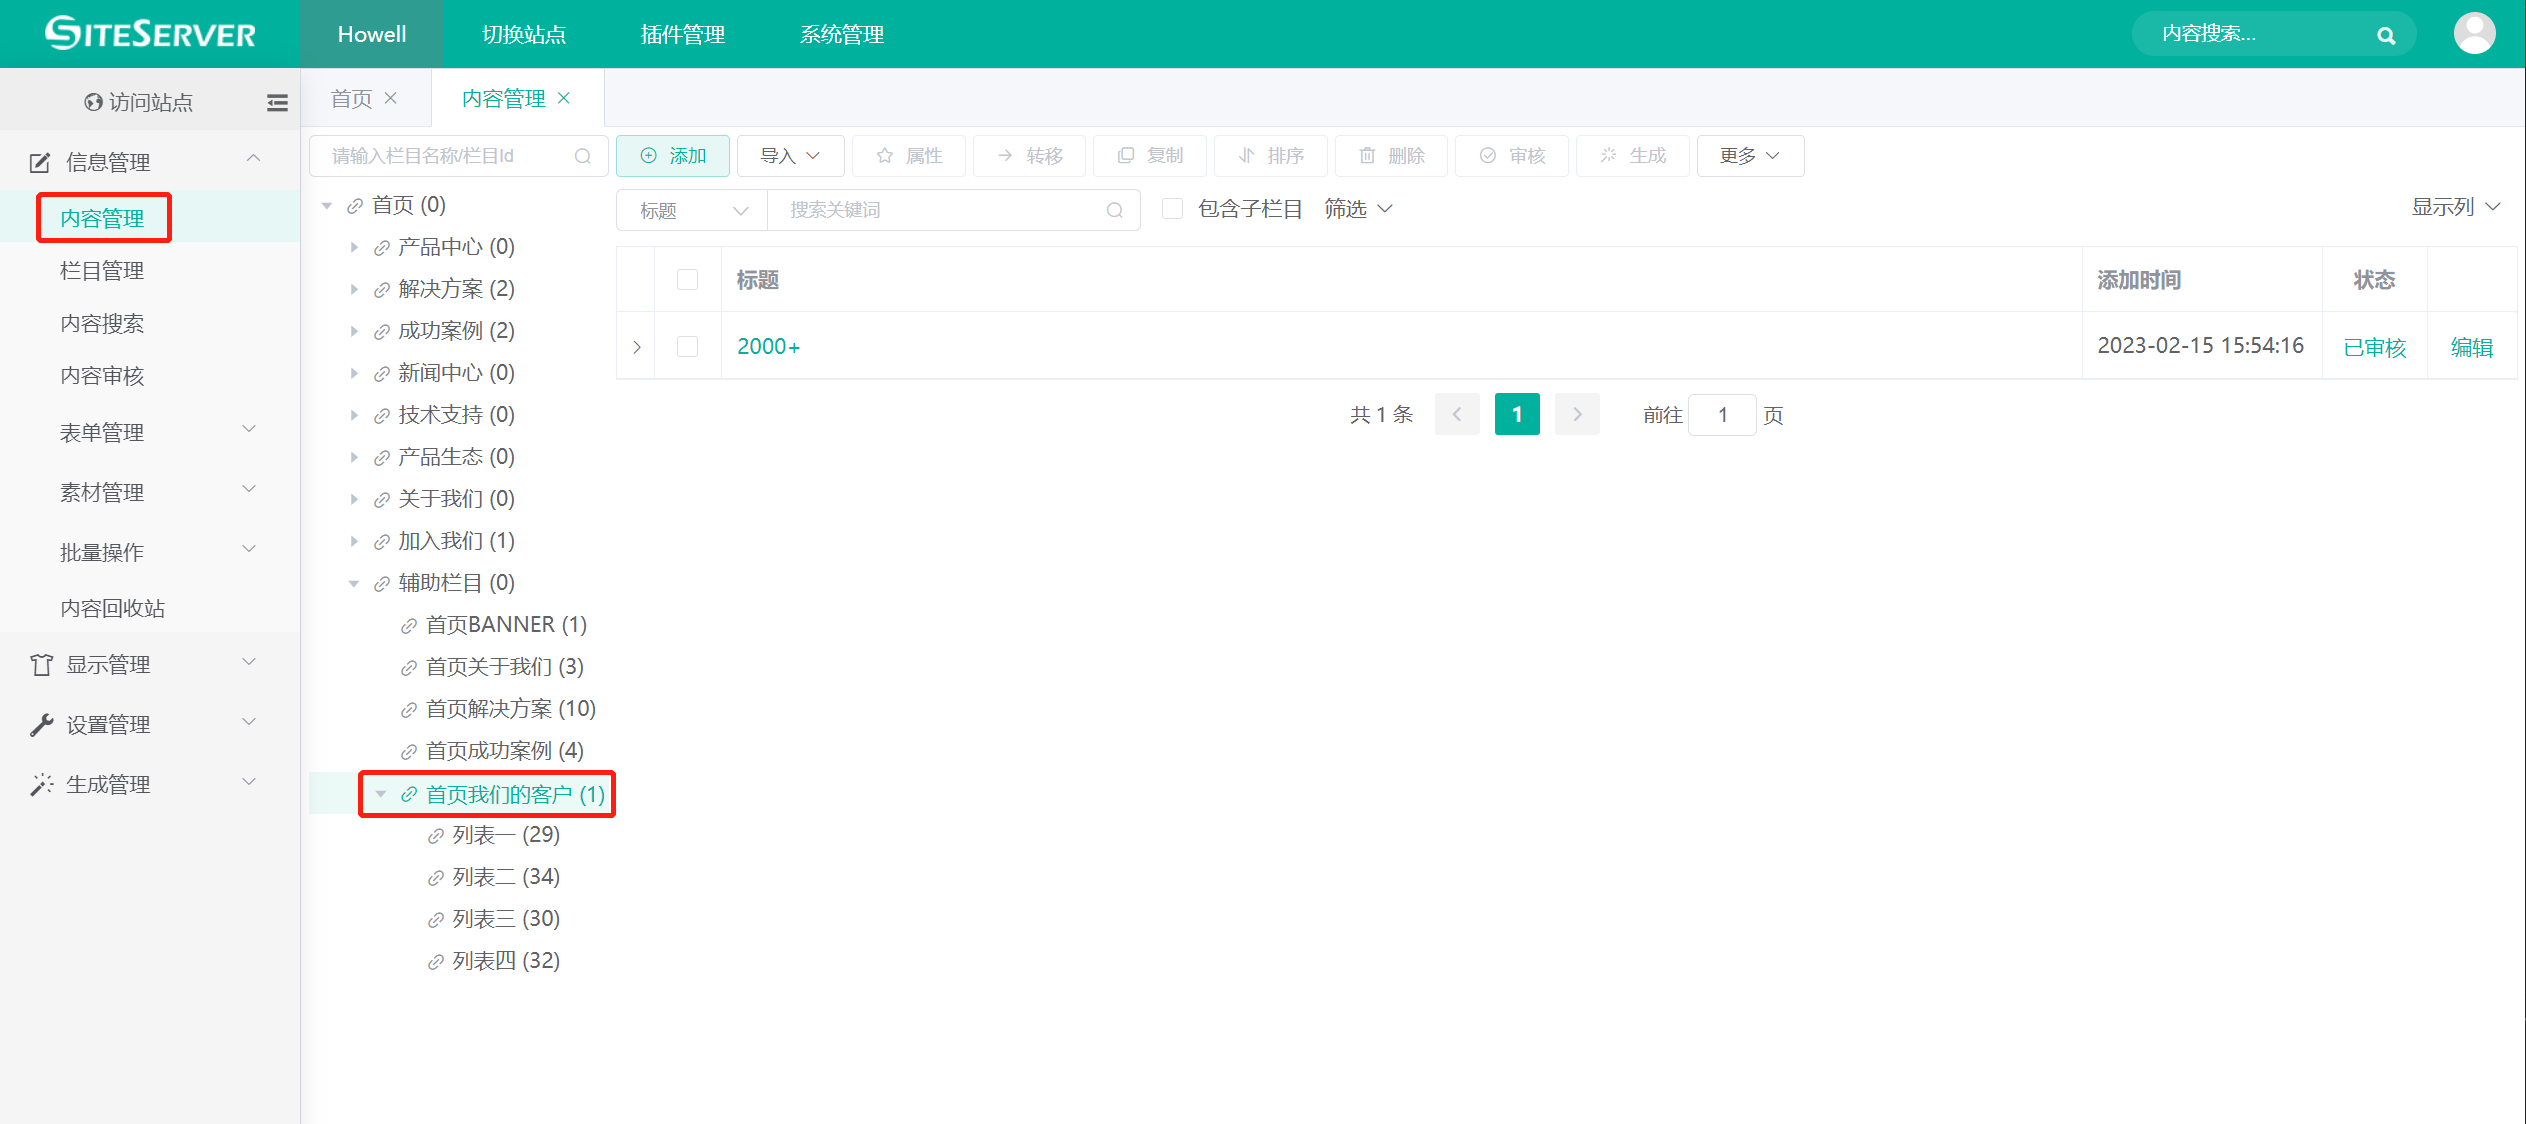
Task: Click the 生成 (generate) icon in toolbar
Action: click(x=1608, y=156)
